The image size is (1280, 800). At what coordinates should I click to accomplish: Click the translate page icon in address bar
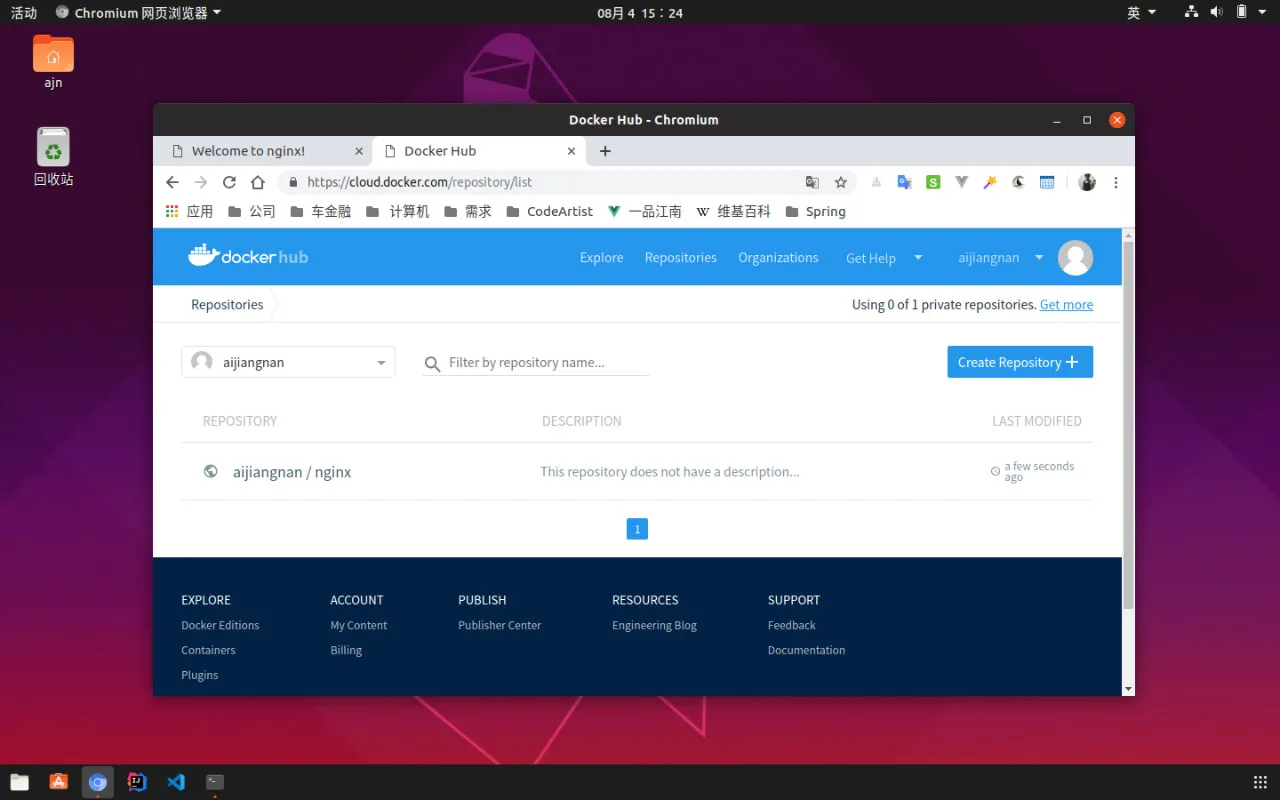(812, 182)
